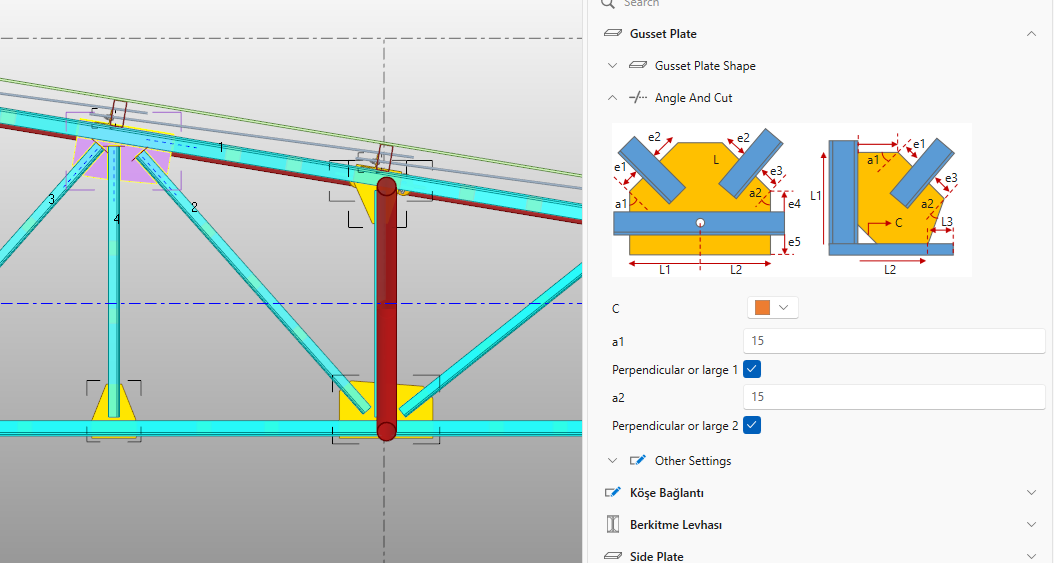Click the Gusset Plate Shape icon
The image size is (1054, 563).
click(x=638, y=66)
